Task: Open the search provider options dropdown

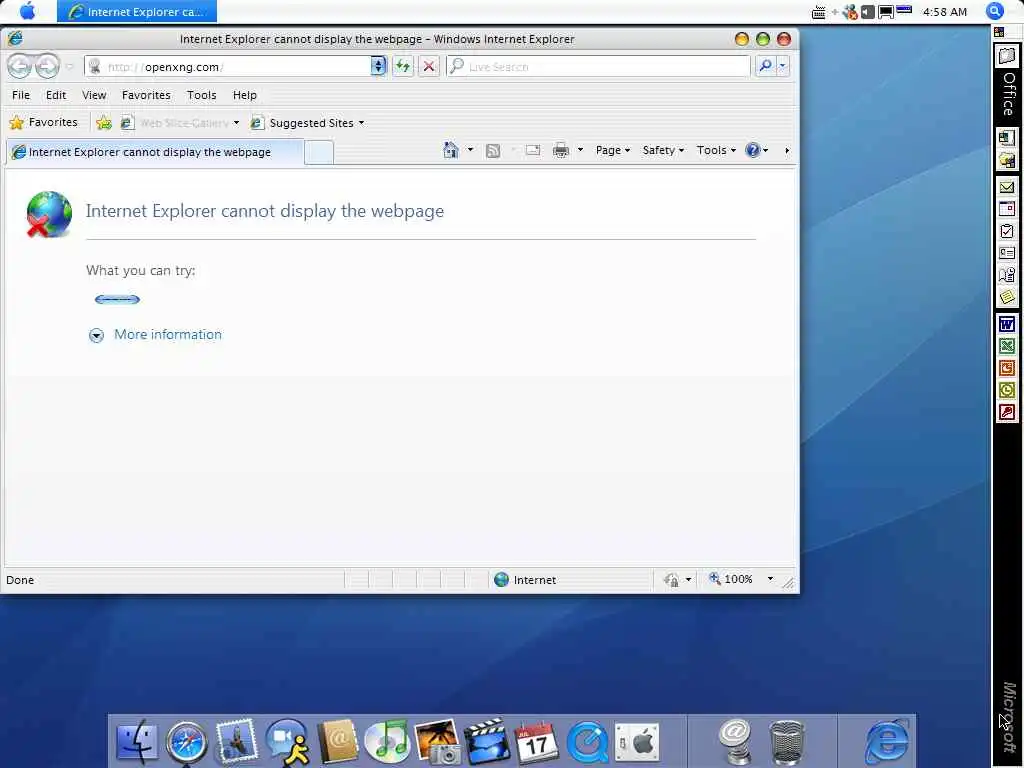Action: [x=782, y=66]
